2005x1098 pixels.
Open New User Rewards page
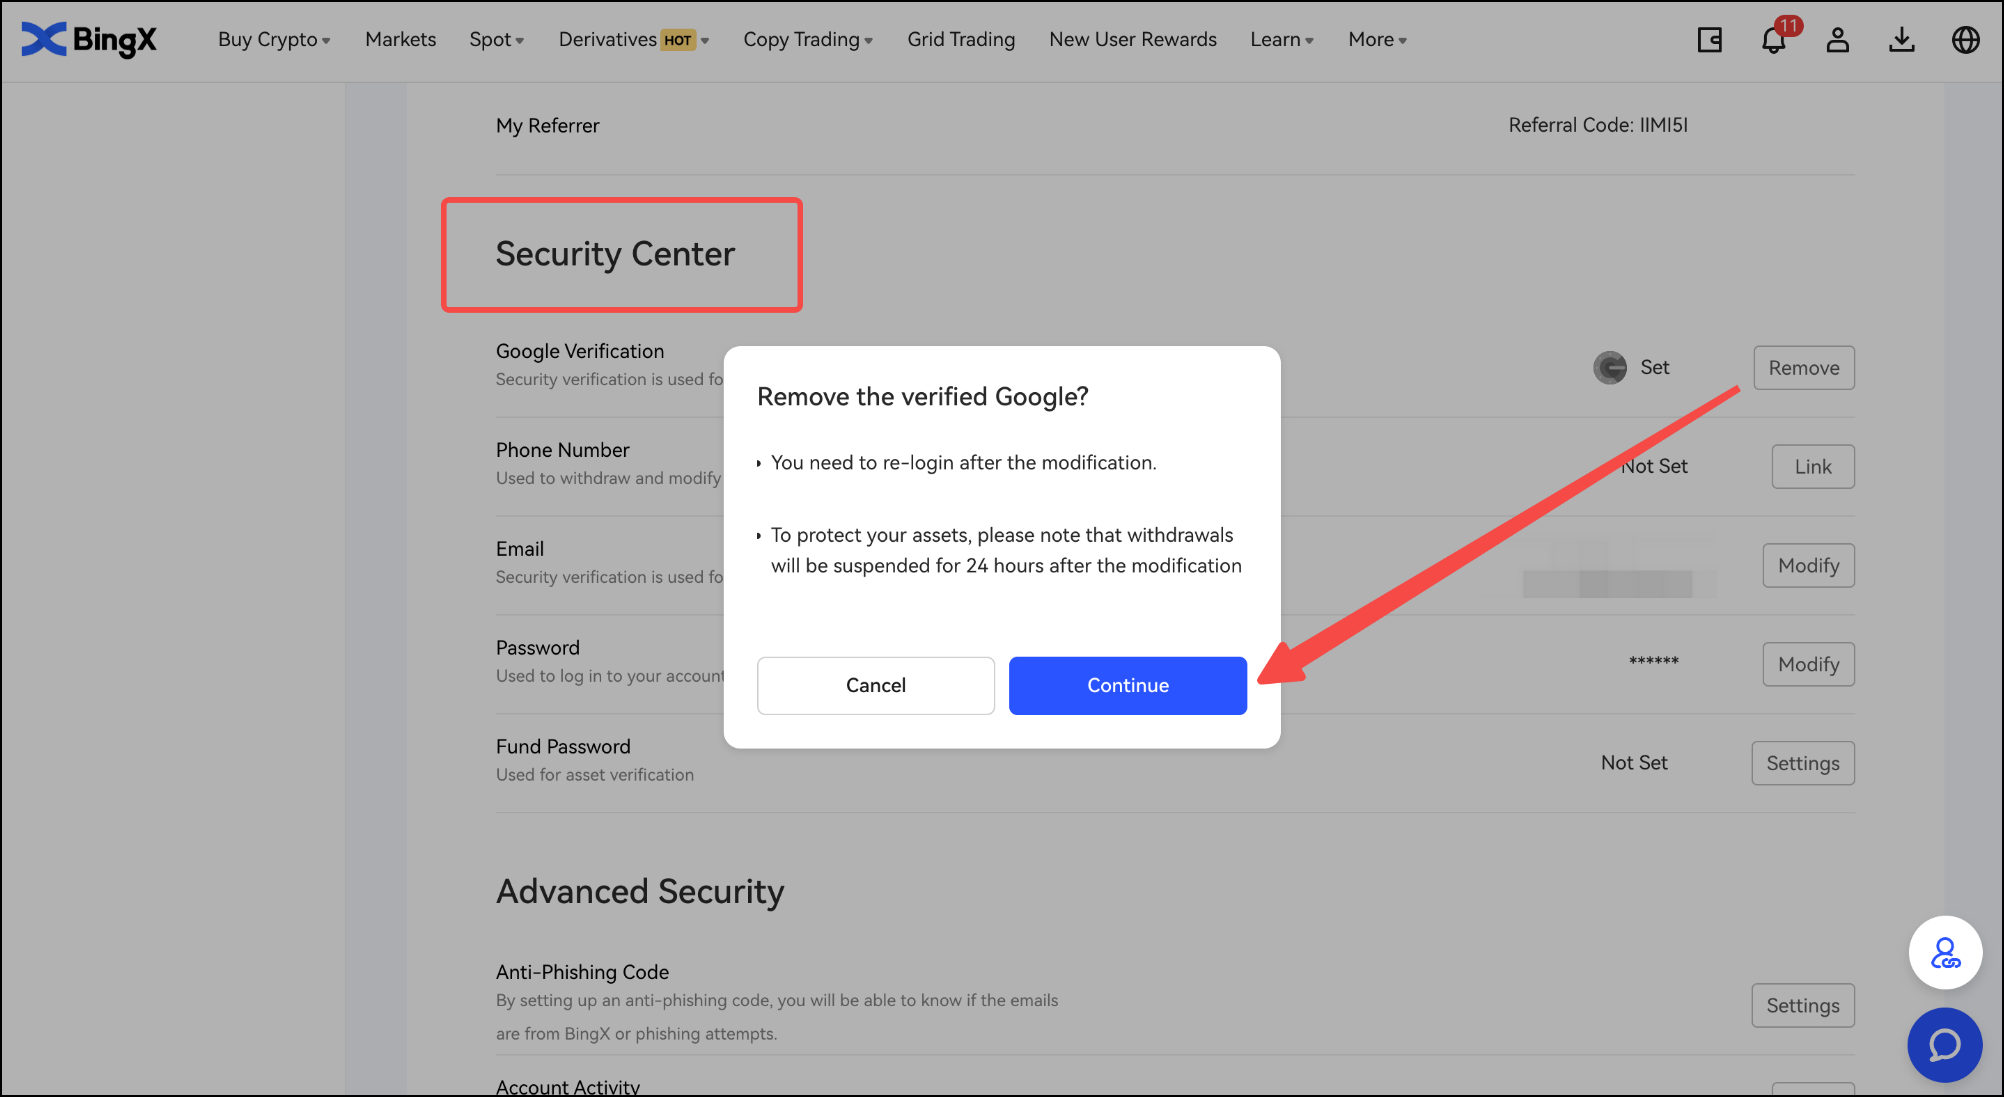[1132, 40]
